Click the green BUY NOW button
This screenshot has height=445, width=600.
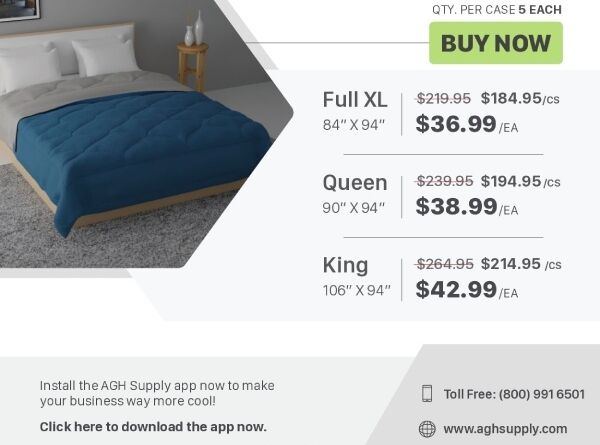(x=496, y=43)
